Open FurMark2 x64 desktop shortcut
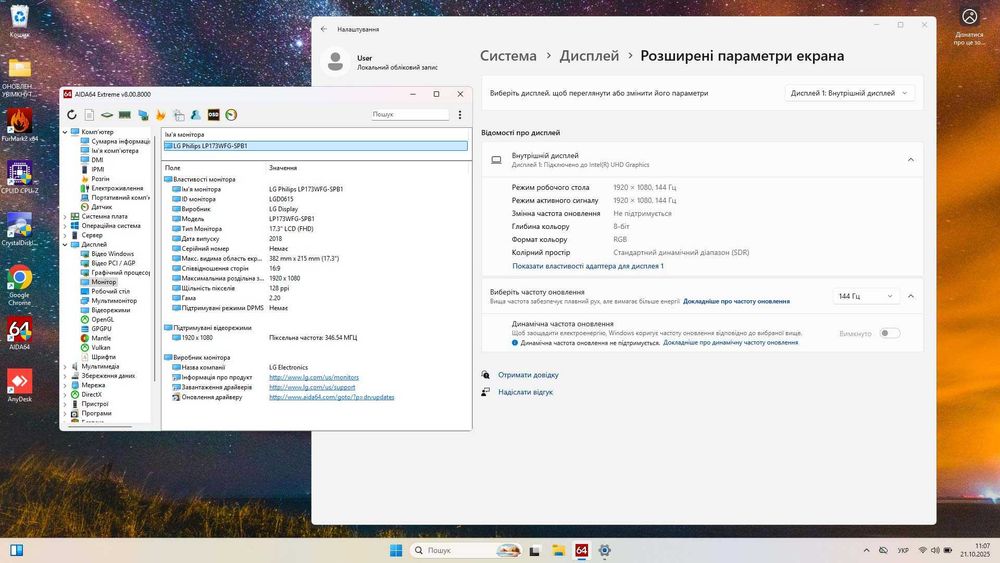Screen dimensions: 1000x563 [20, 125]
